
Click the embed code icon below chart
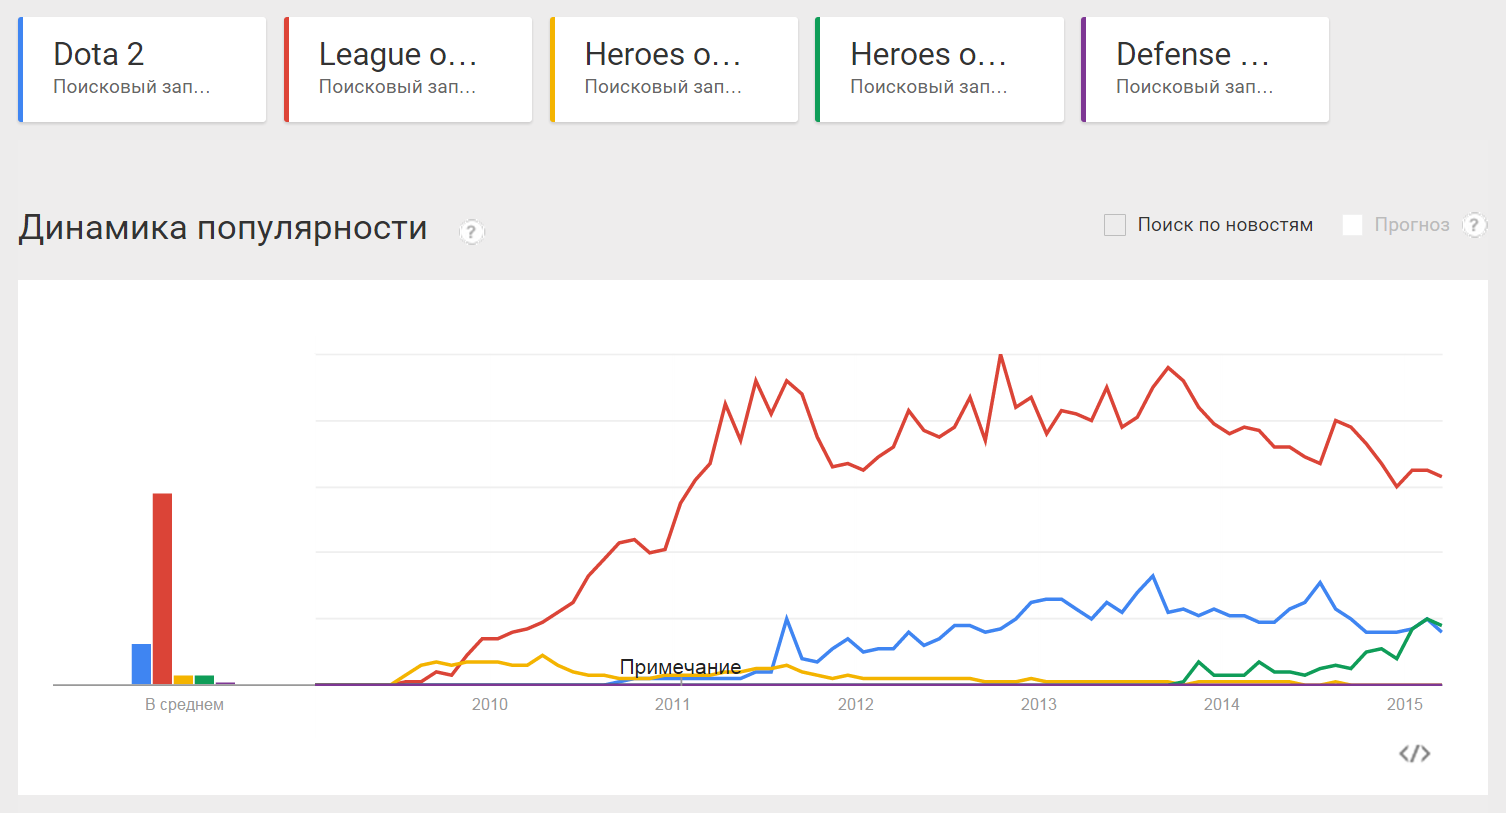coord(1414,753)
